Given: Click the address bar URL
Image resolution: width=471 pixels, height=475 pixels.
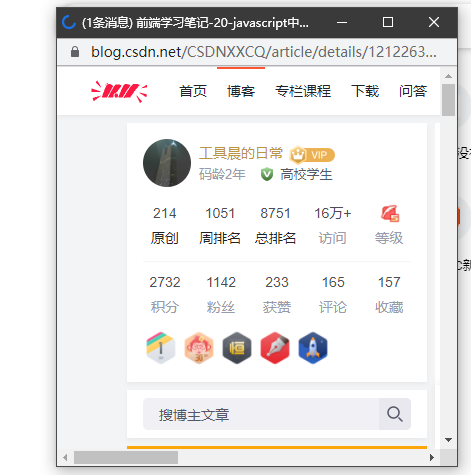Looking at the screenshot, I should (x=264, y=52).
